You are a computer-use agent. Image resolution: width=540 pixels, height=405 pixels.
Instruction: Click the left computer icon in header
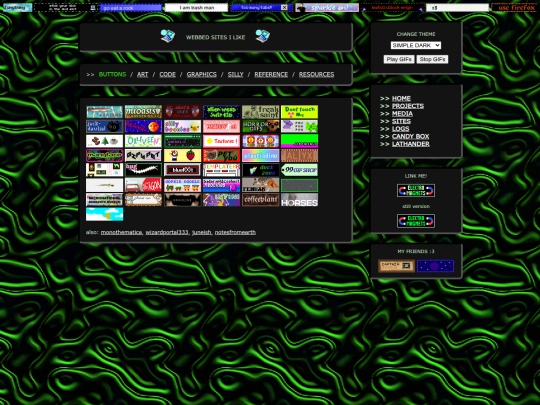tap(168, 36)
